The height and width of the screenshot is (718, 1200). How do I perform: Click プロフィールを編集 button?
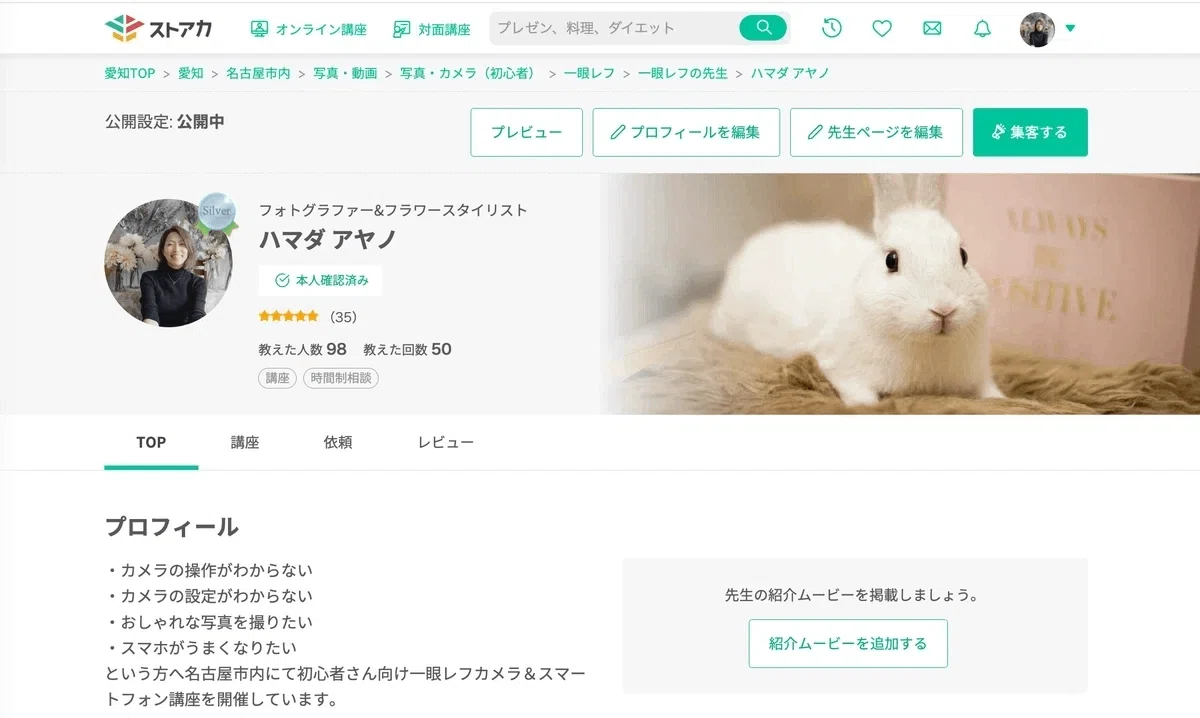tap(685, 132)
